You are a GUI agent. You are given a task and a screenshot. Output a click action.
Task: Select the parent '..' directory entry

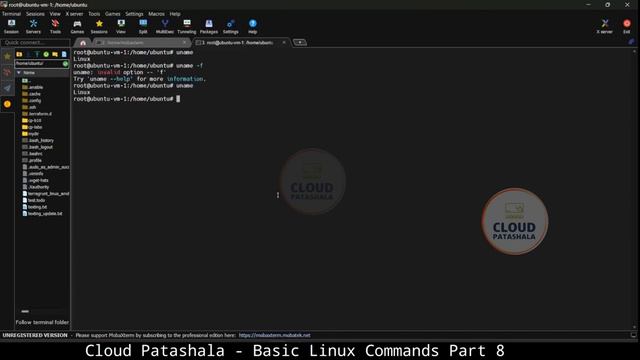click(27, 80)
